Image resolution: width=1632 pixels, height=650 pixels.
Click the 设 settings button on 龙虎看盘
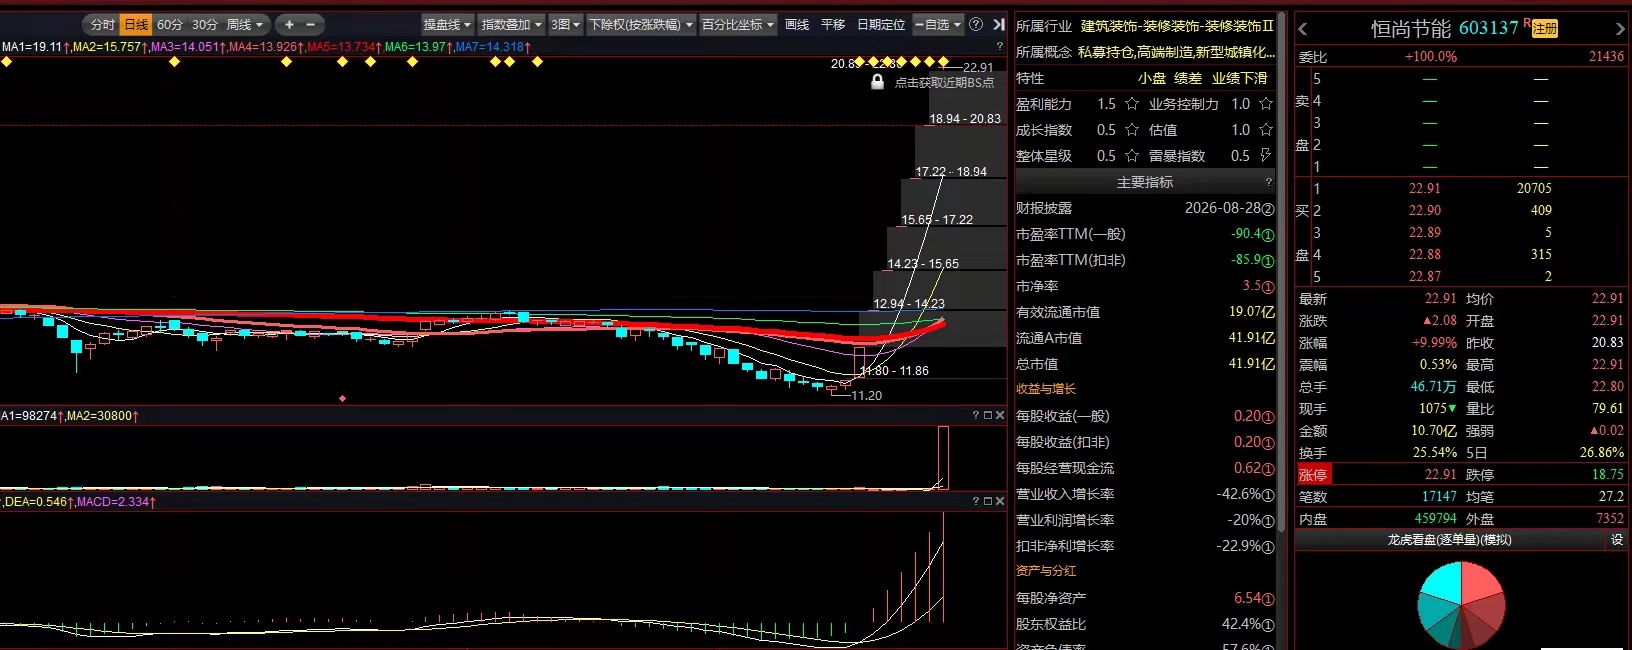pos(1617,539)
